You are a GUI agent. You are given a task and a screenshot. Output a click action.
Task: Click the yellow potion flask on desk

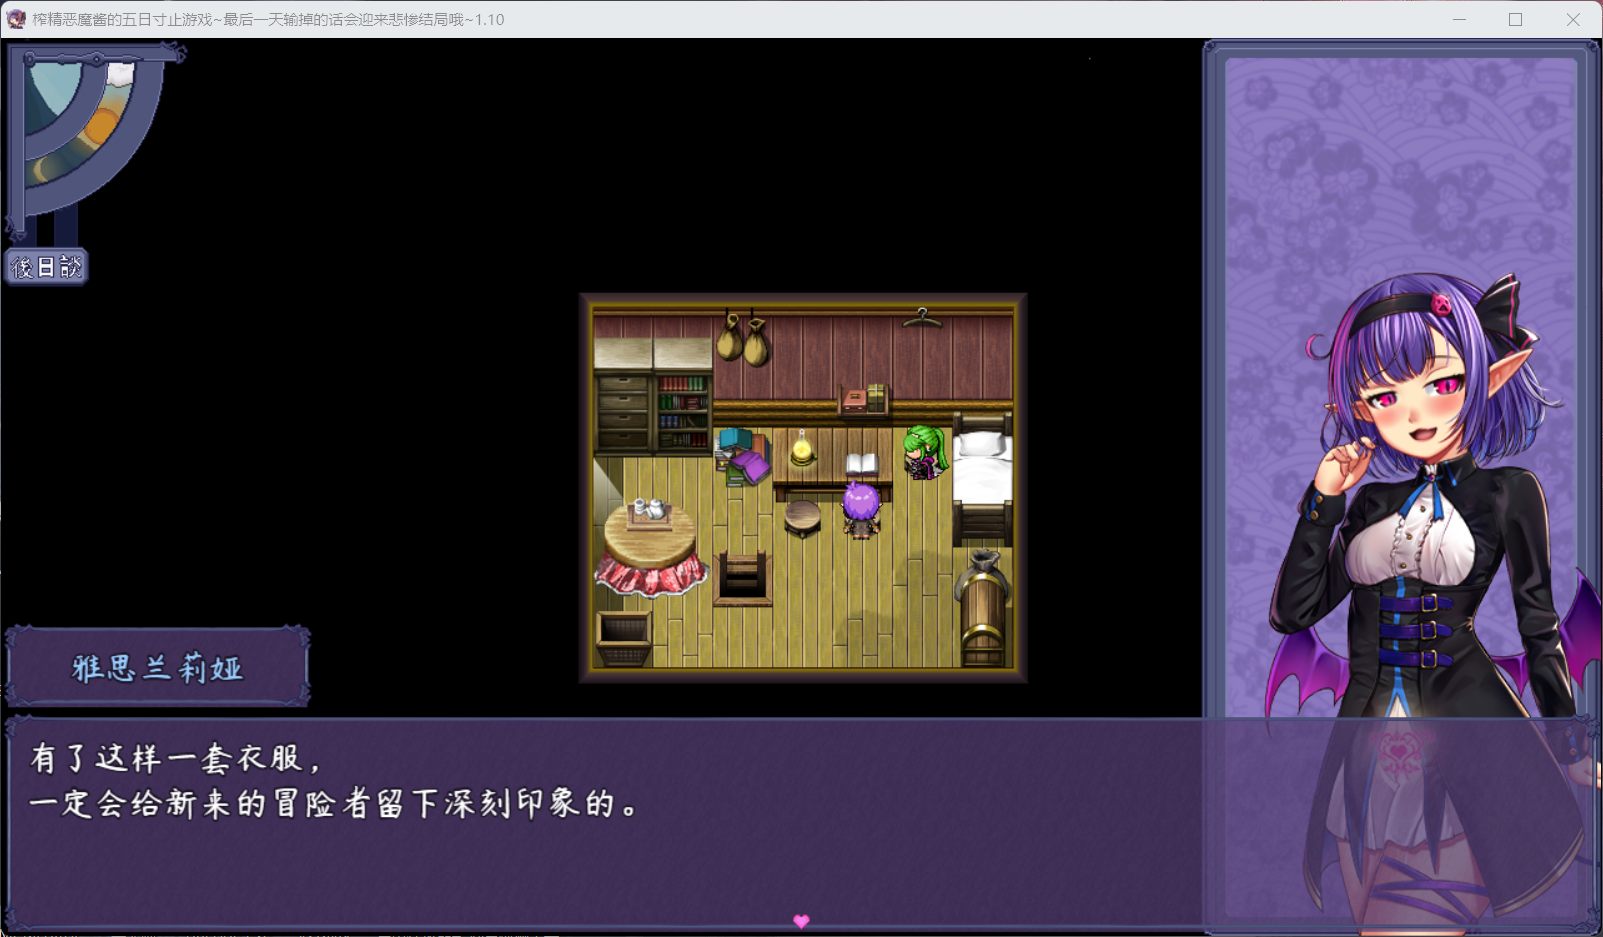tap(801, 450)
